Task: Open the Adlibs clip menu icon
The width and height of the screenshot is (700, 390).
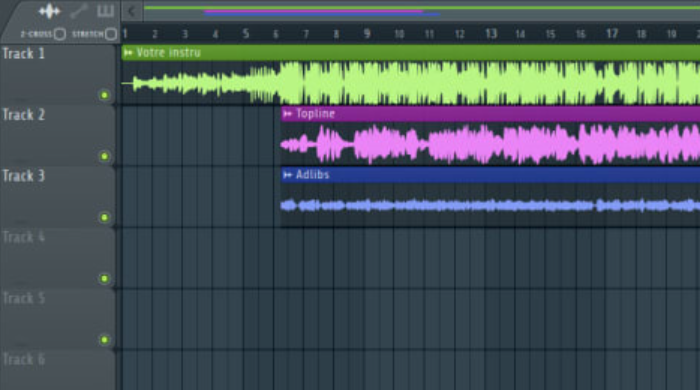Action: [288, 175]
